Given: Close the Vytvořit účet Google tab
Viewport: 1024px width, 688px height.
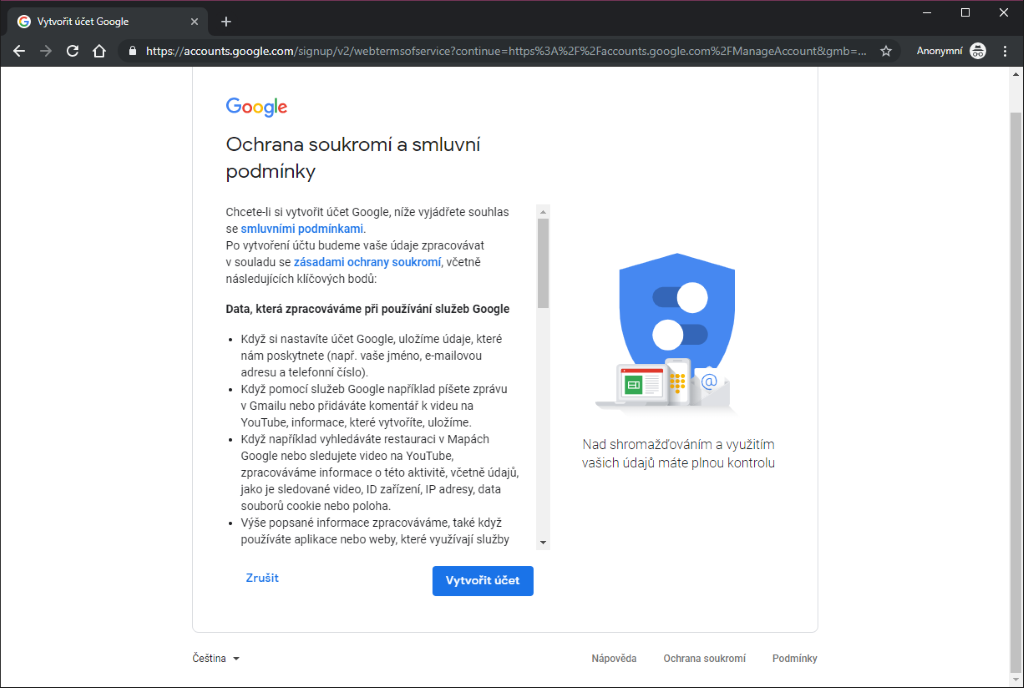Looking at the screenshot, I should point(194,22).
